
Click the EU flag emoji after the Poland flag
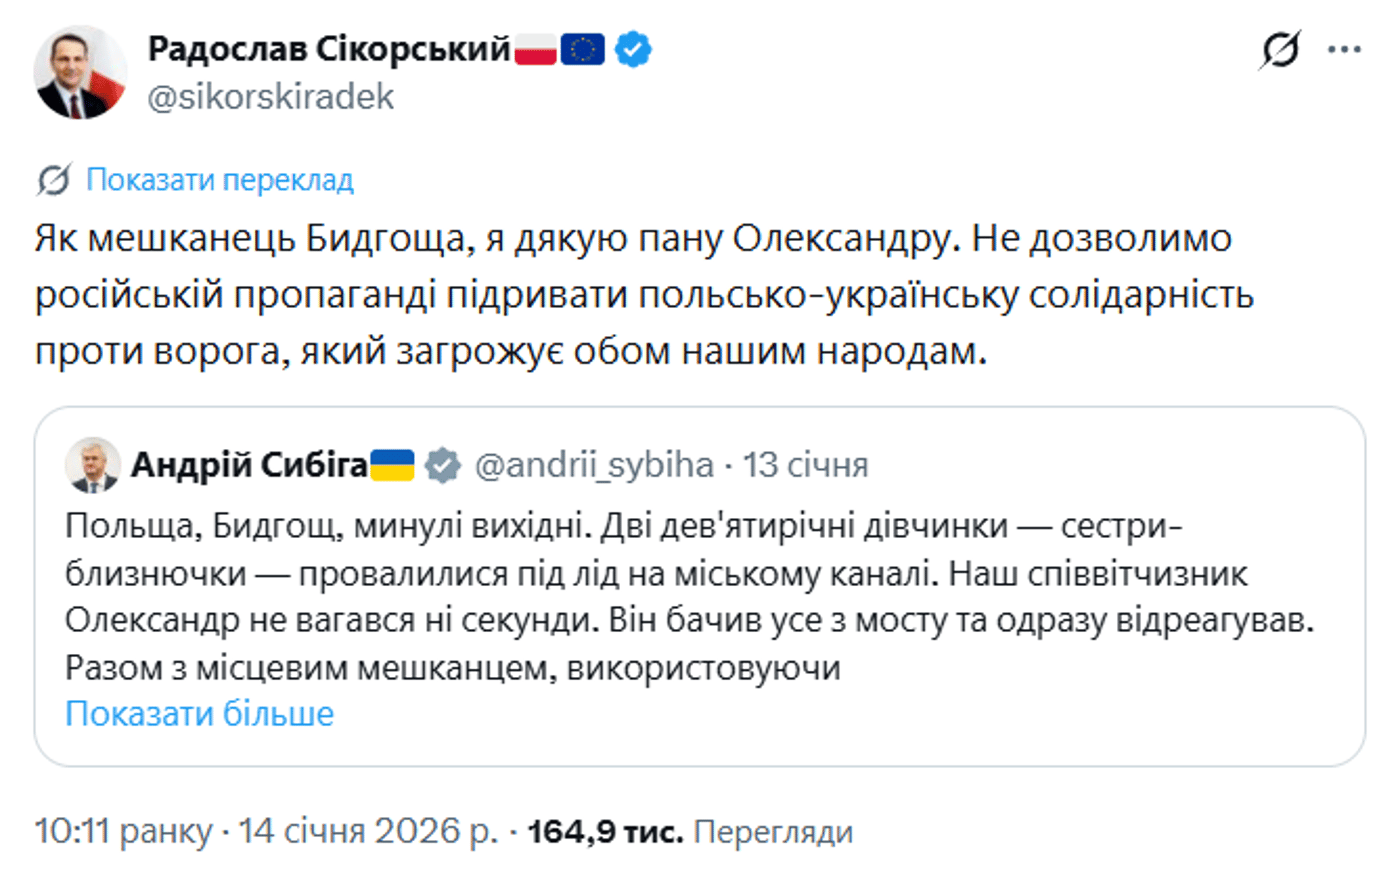[x=583, y=47]
